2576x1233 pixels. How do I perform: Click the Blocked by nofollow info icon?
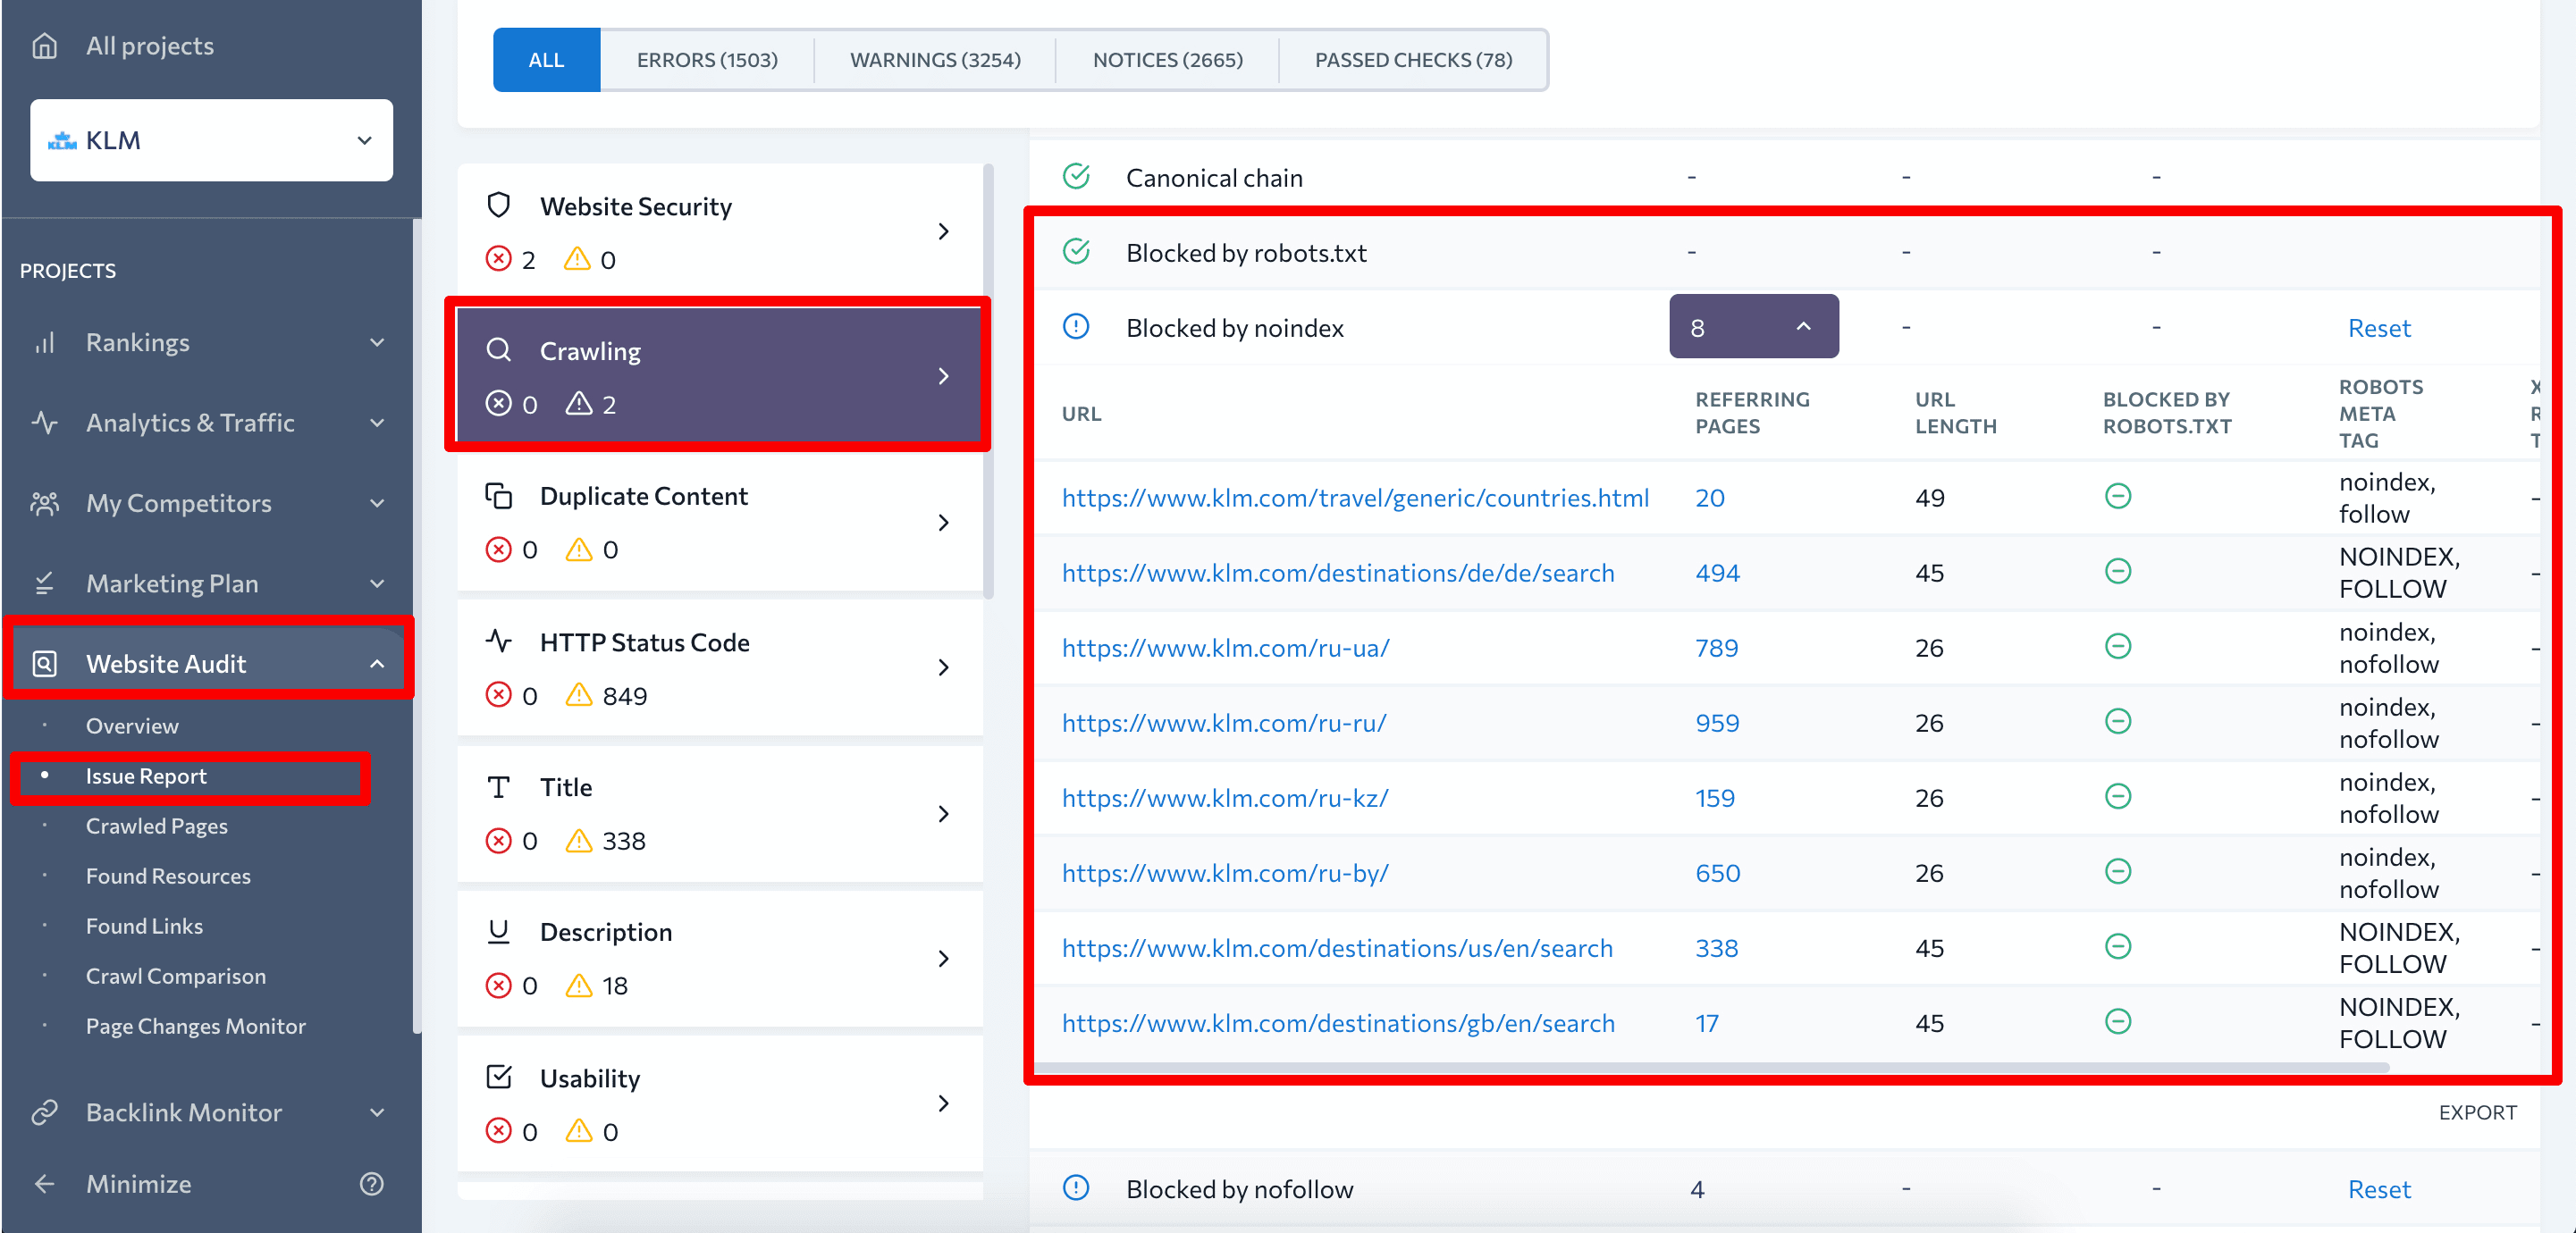[1076, 1188]
